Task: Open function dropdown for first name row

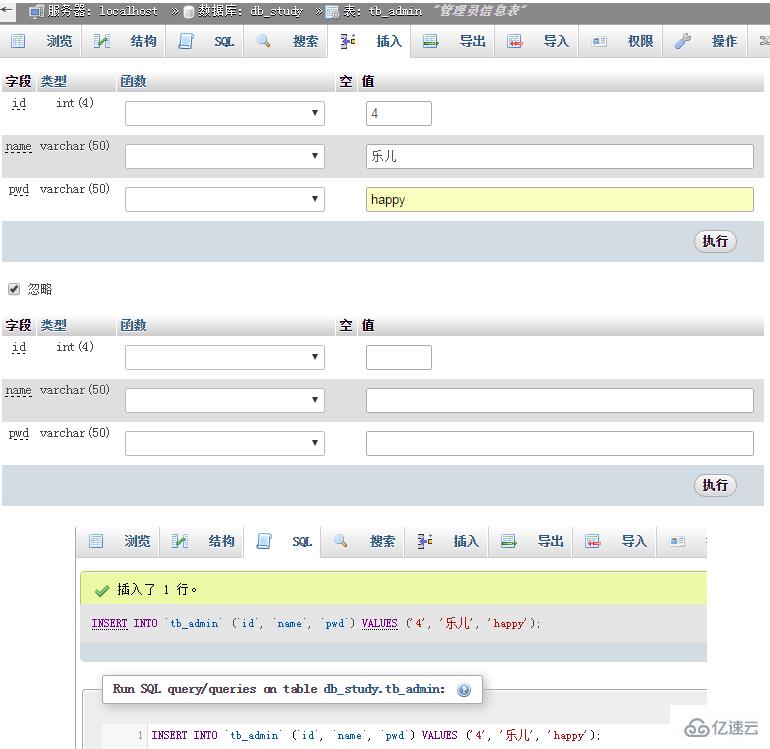Action: pos(224,156)
